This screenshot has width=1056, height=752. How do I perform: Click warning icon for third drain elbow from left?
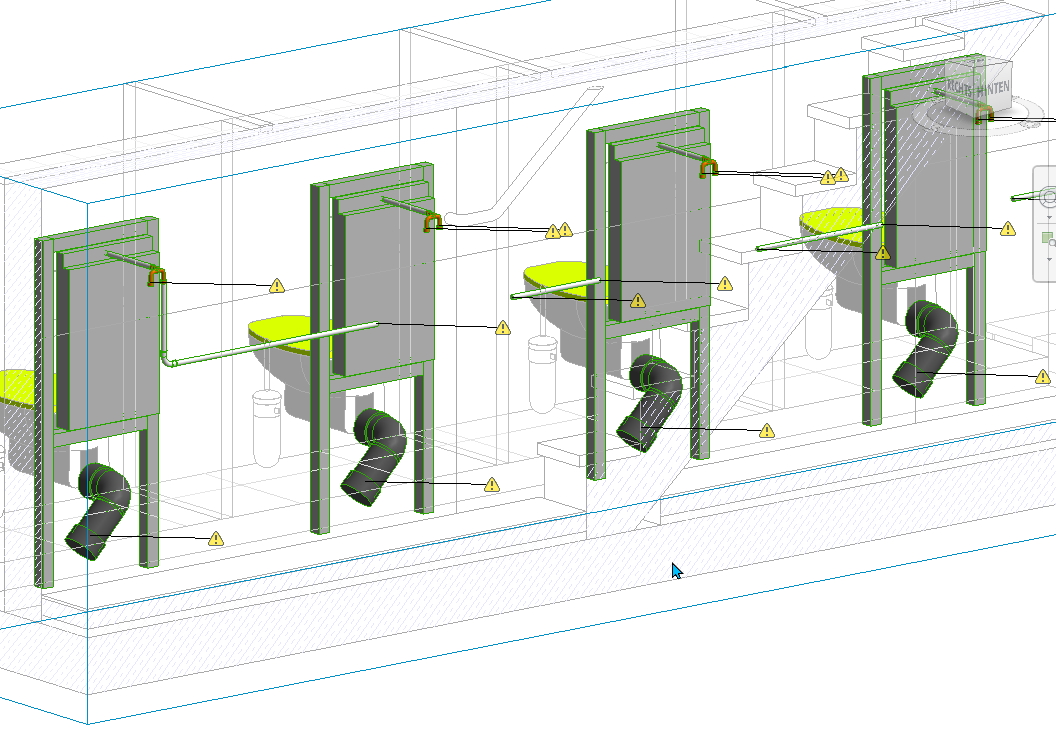pos(766,431)
